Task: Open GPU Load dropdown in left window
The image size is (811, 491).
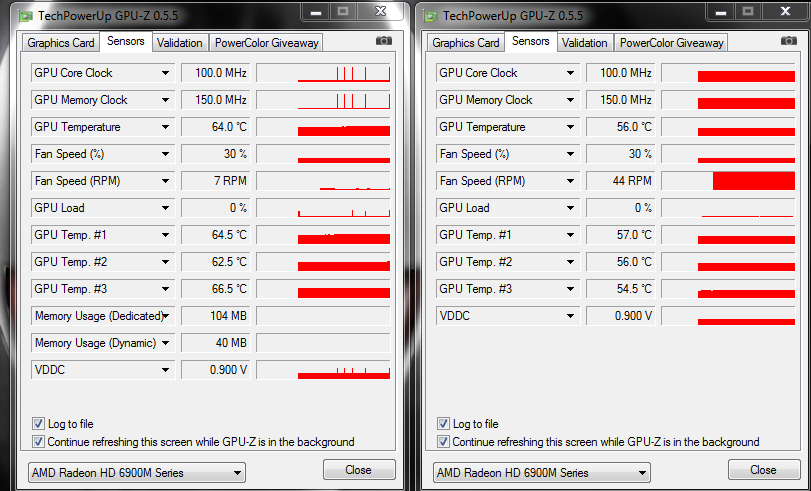Action: (166, 208)
